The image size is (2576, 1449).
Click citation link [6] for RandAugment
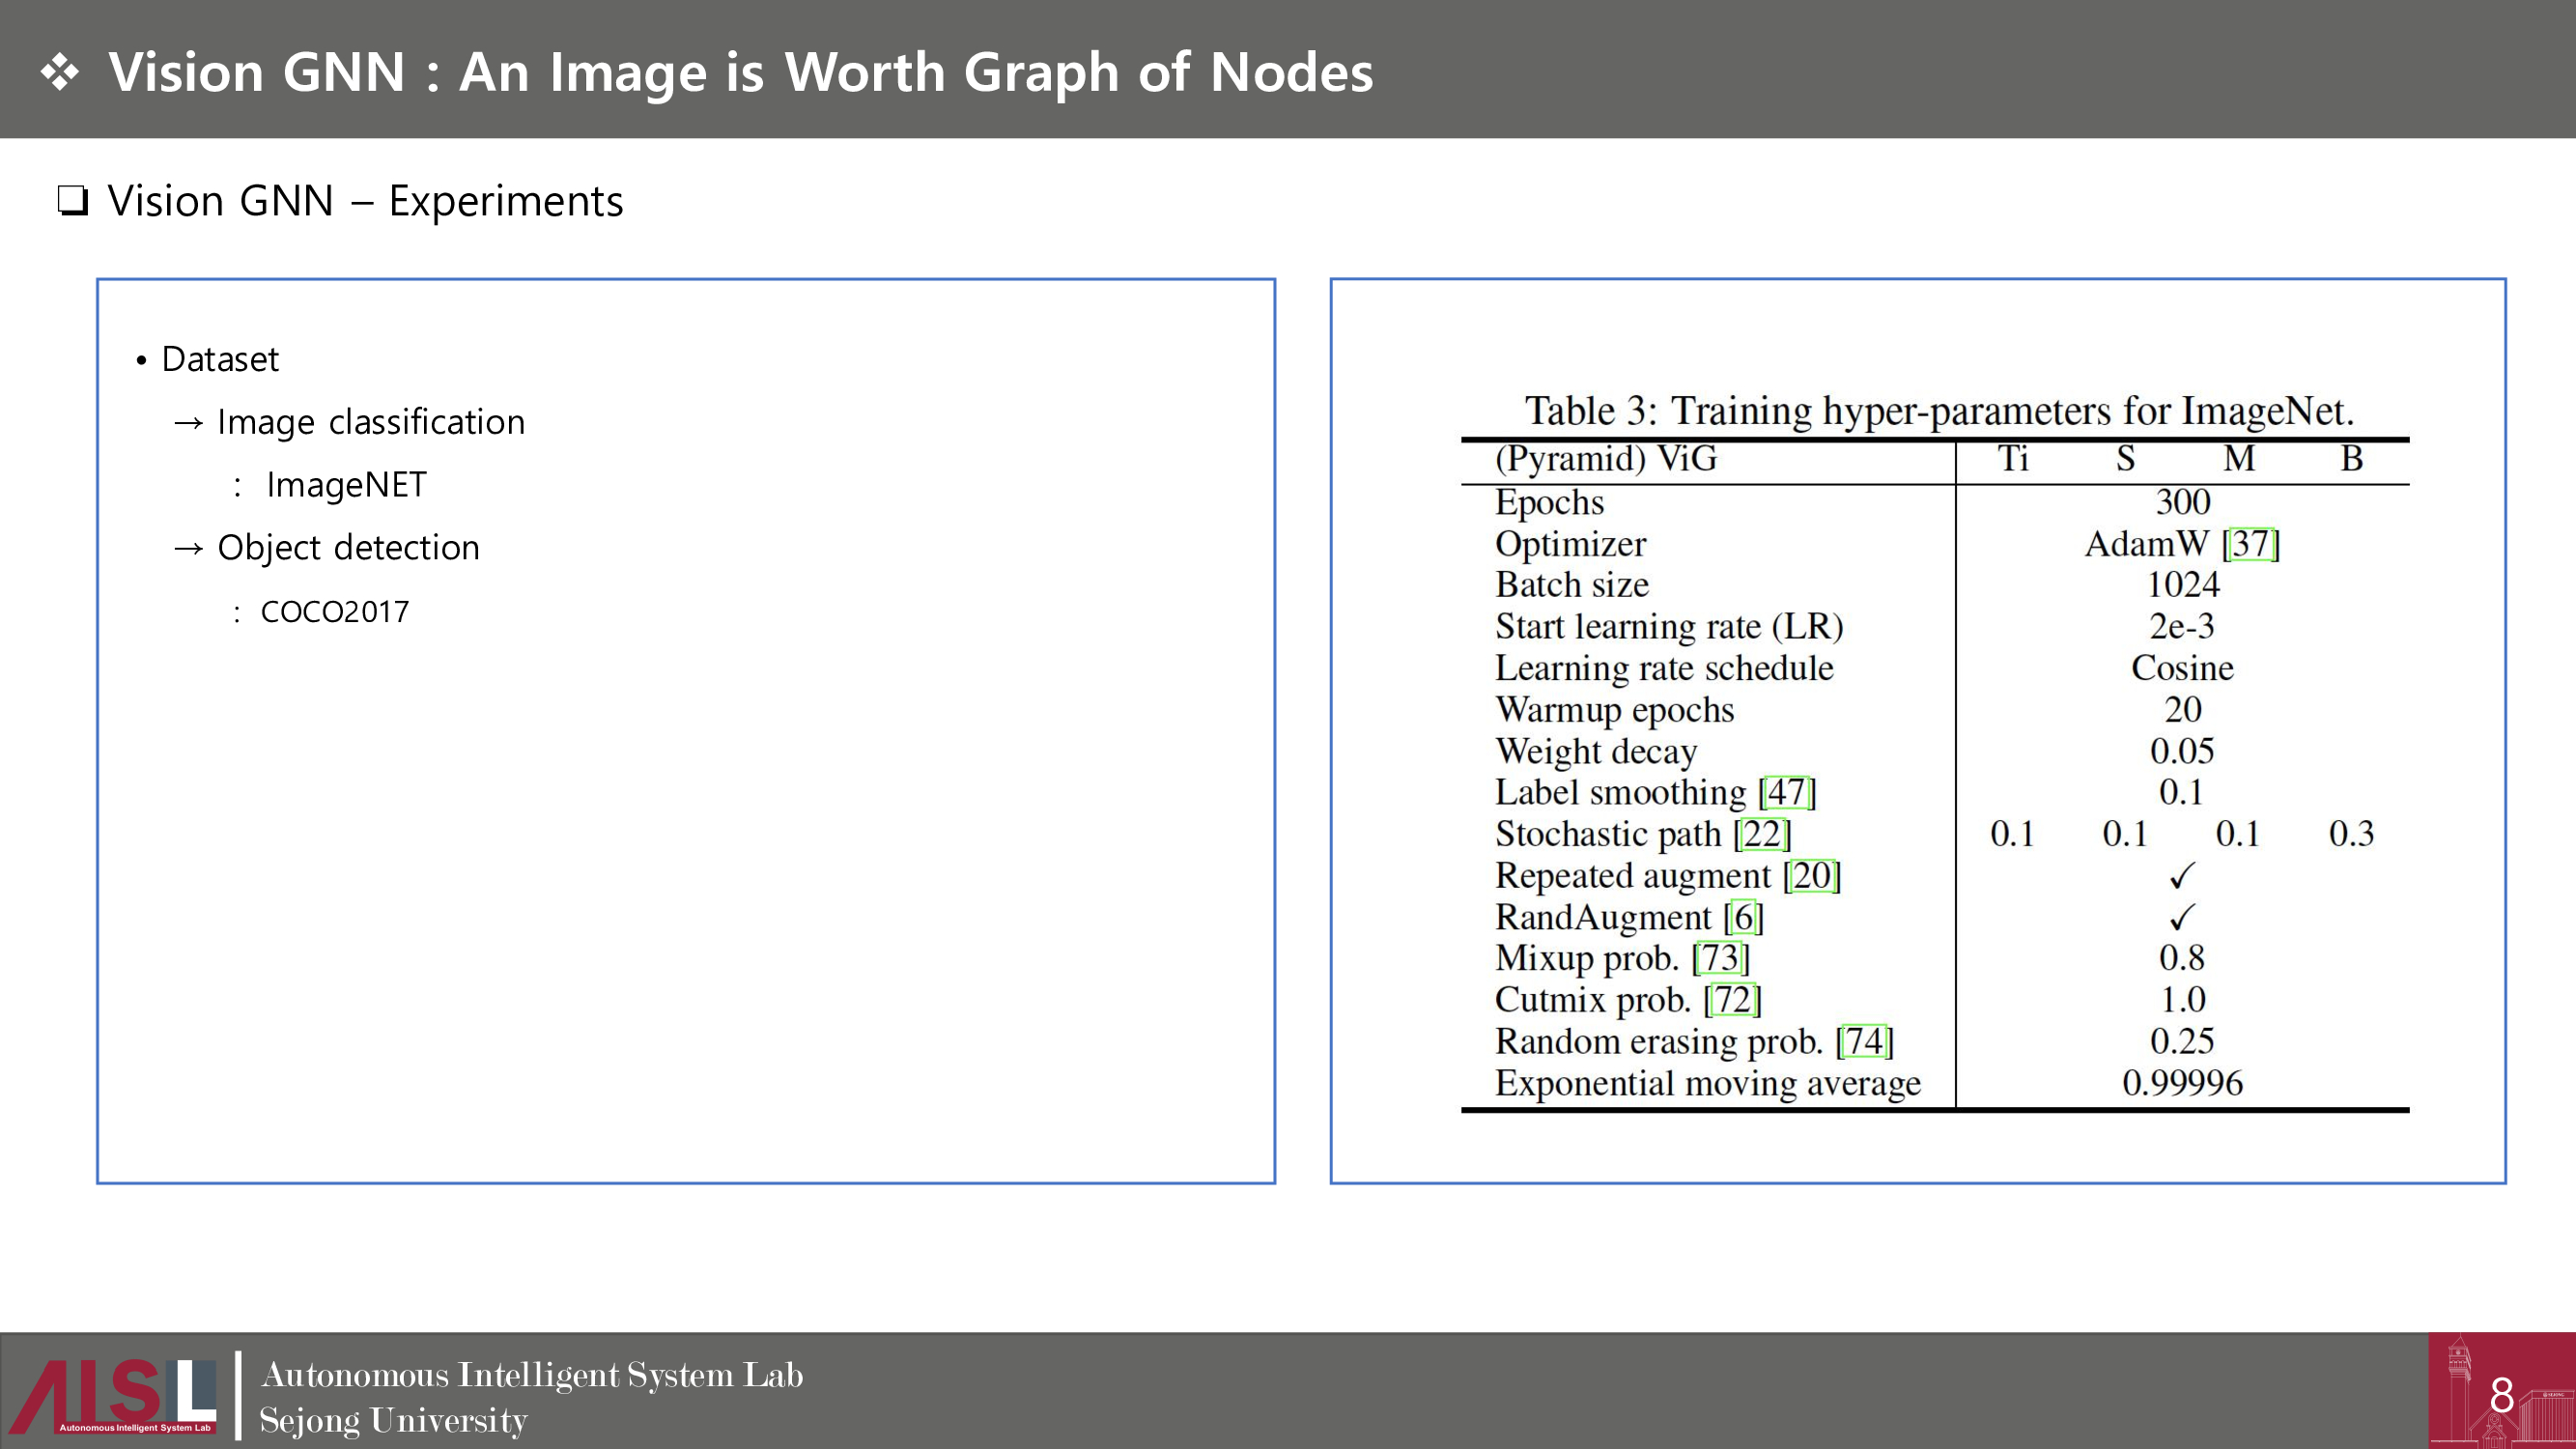[1743, 917]
